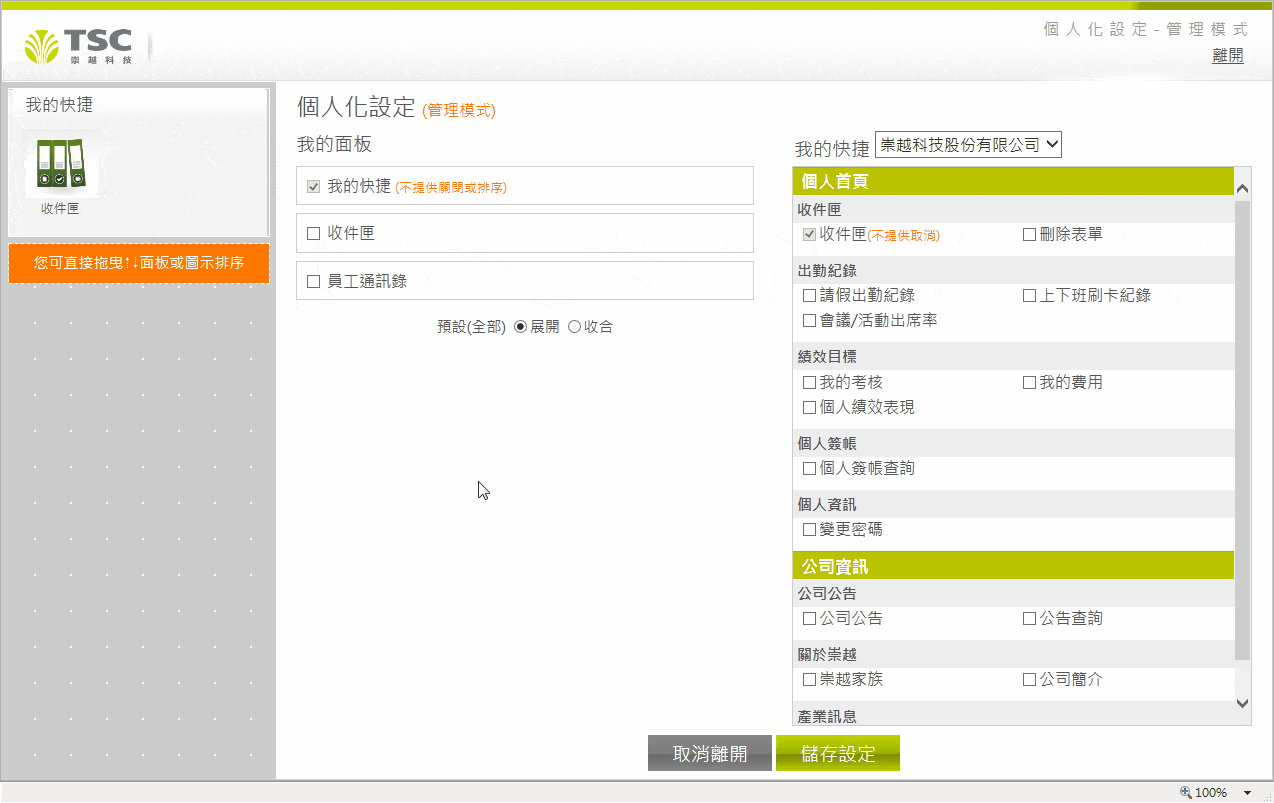Check the 刪除表單 shortcut option
Screen dimensions: 1274x803
1029,234
